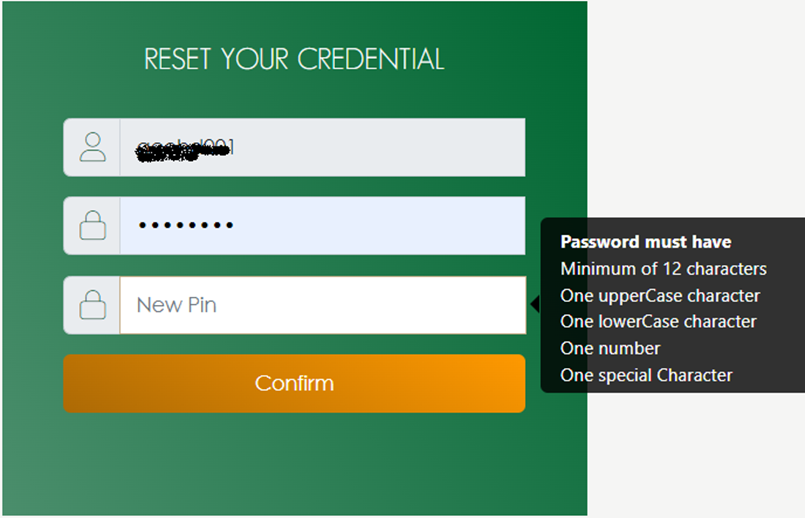Click 'One lowerCase character' requirement
Viewport: 805px width, 518px height.
[659, 321]
